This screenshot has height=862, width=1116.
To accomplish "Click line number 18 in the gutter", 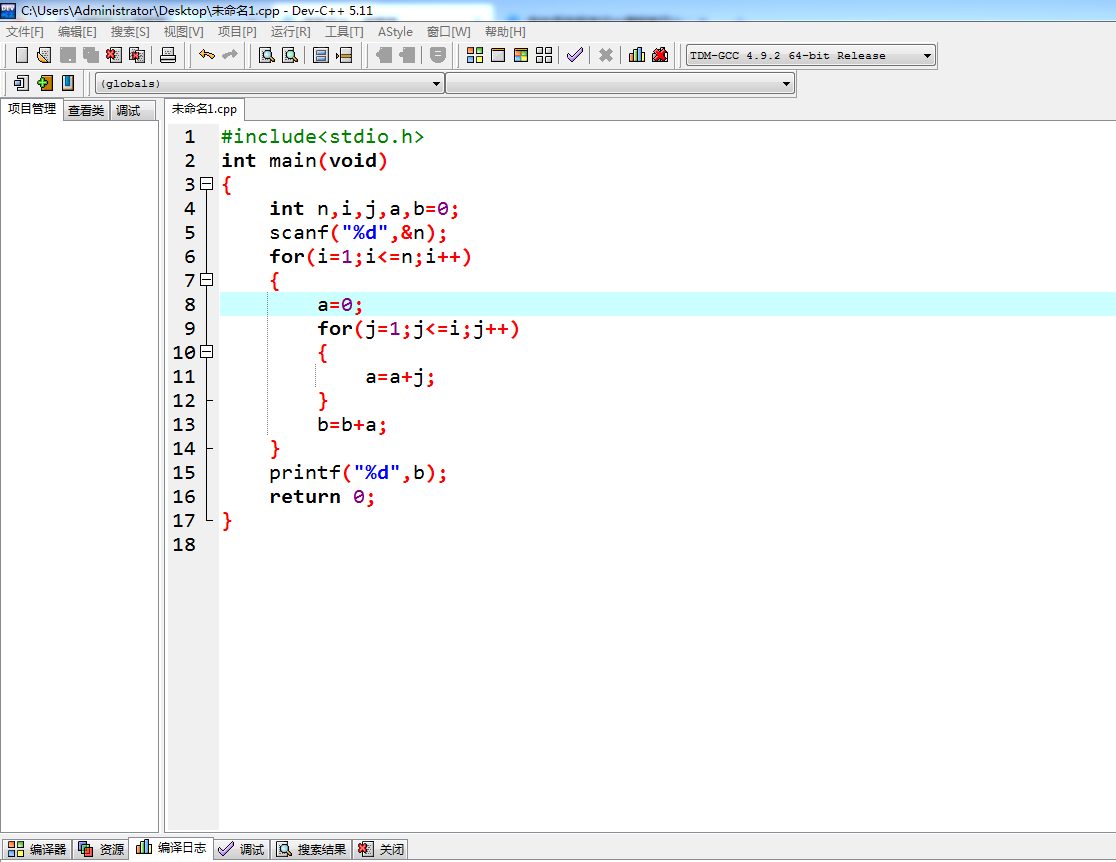I will pyautogui.click(x=184, y=545).
